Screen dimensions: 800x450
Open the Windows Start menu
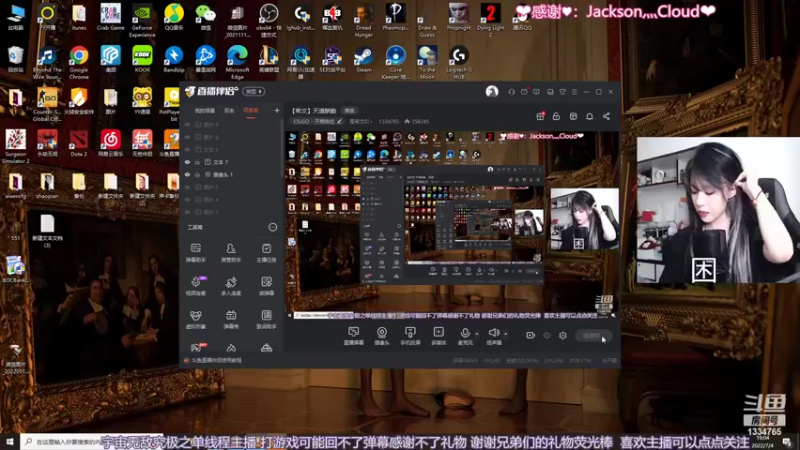10,441
